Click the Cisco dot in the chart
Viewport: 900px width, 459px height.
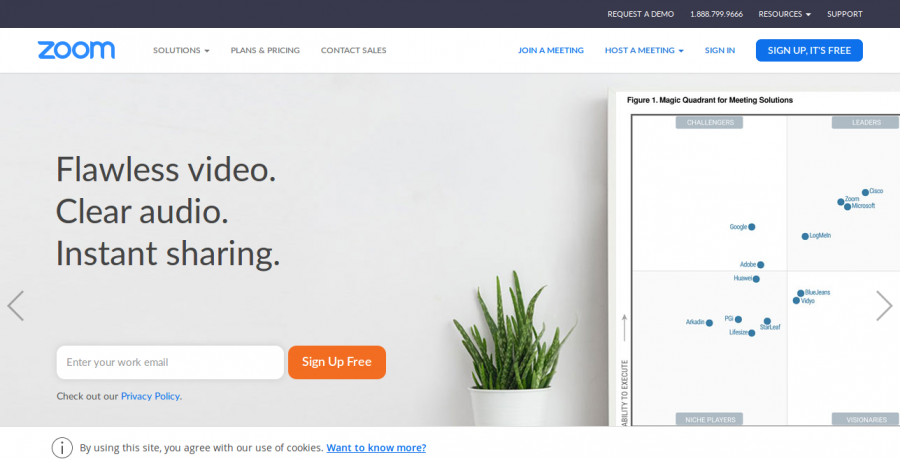(865, 193)
